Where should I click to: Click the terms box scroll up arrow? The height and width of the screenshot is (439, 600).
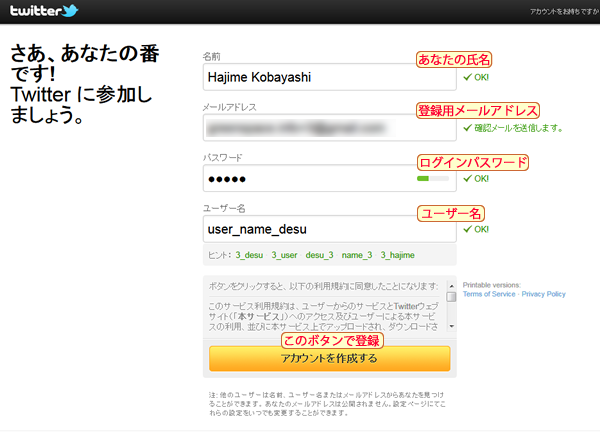pyautogui.click(x=452, y=286)
